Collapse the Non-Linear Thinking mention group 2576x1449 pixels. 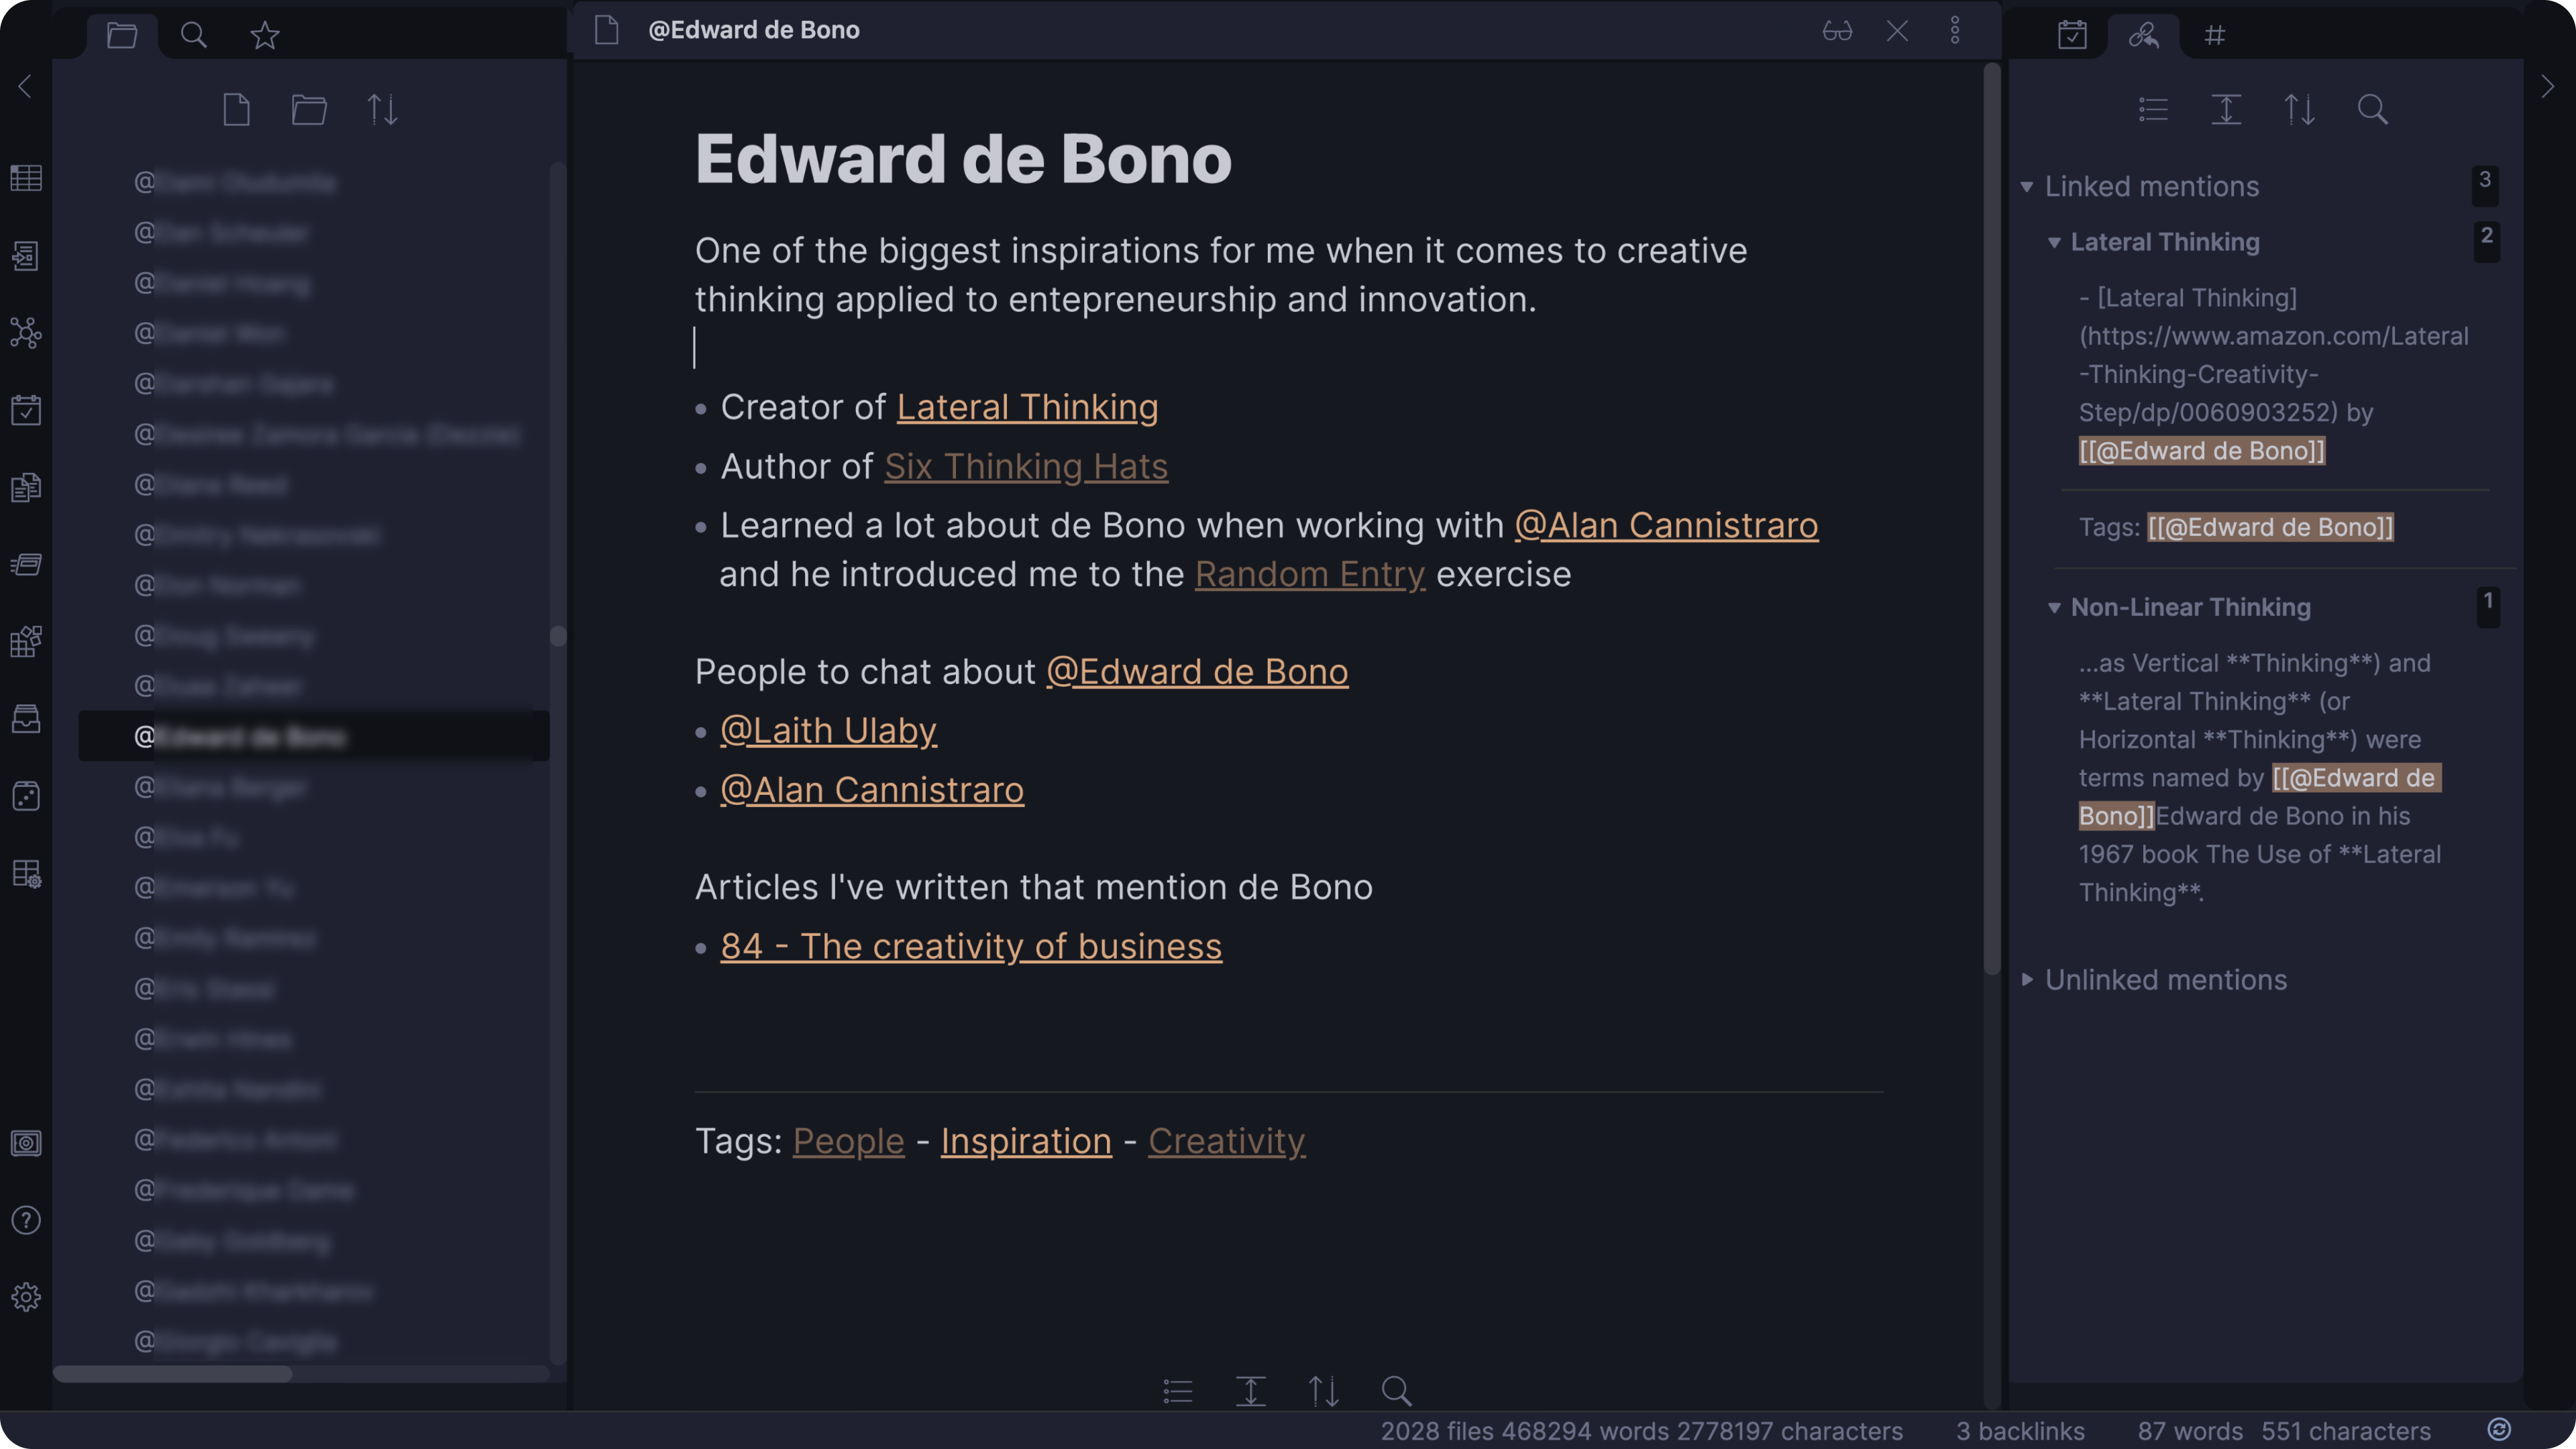2055,608
